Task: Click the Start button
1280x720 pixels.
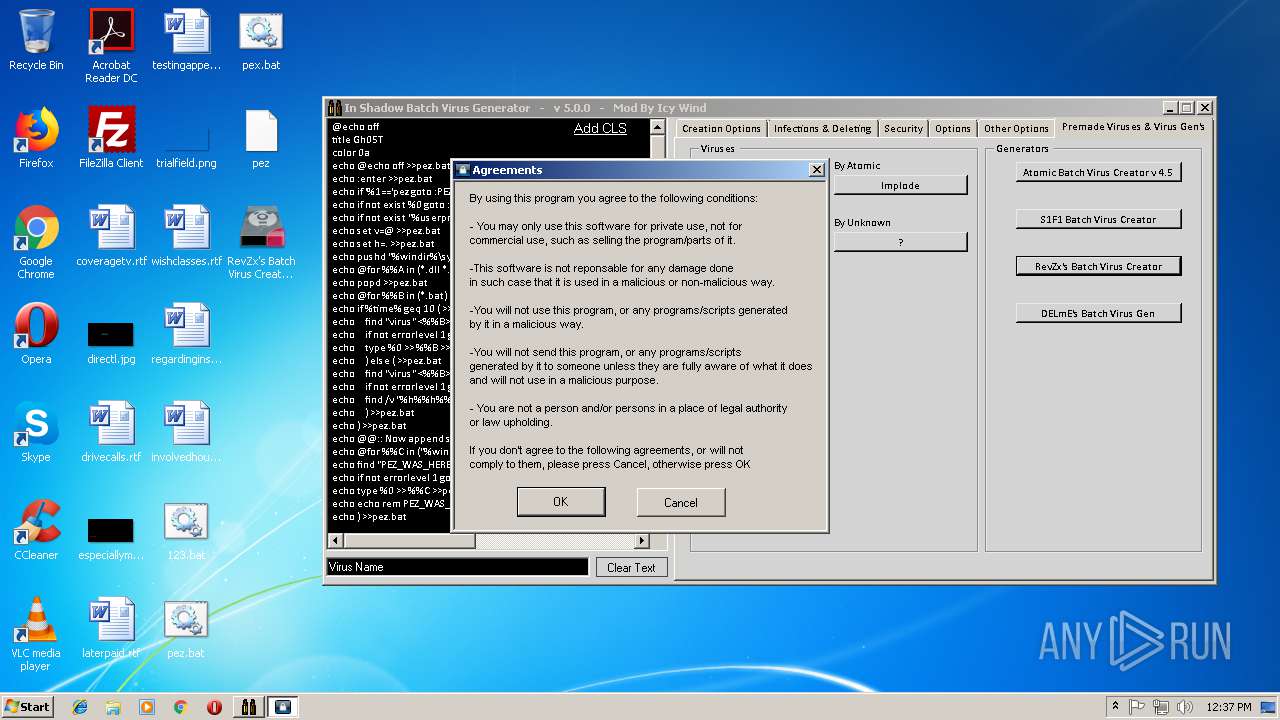Action: coord(27,707)
